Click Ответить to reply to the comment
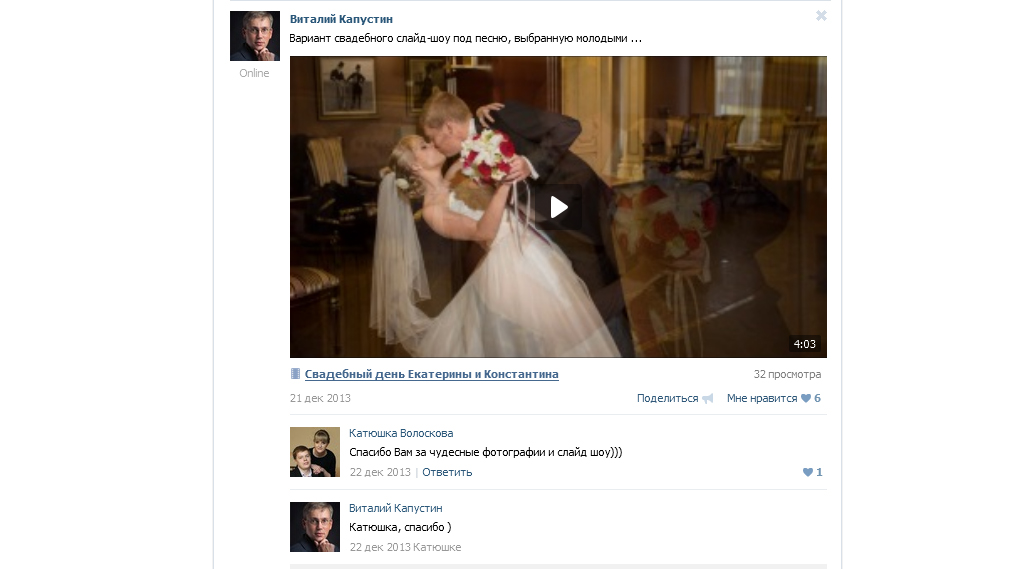The width and height of the screenshot is (1011, 569). click(x=447, y=472)
